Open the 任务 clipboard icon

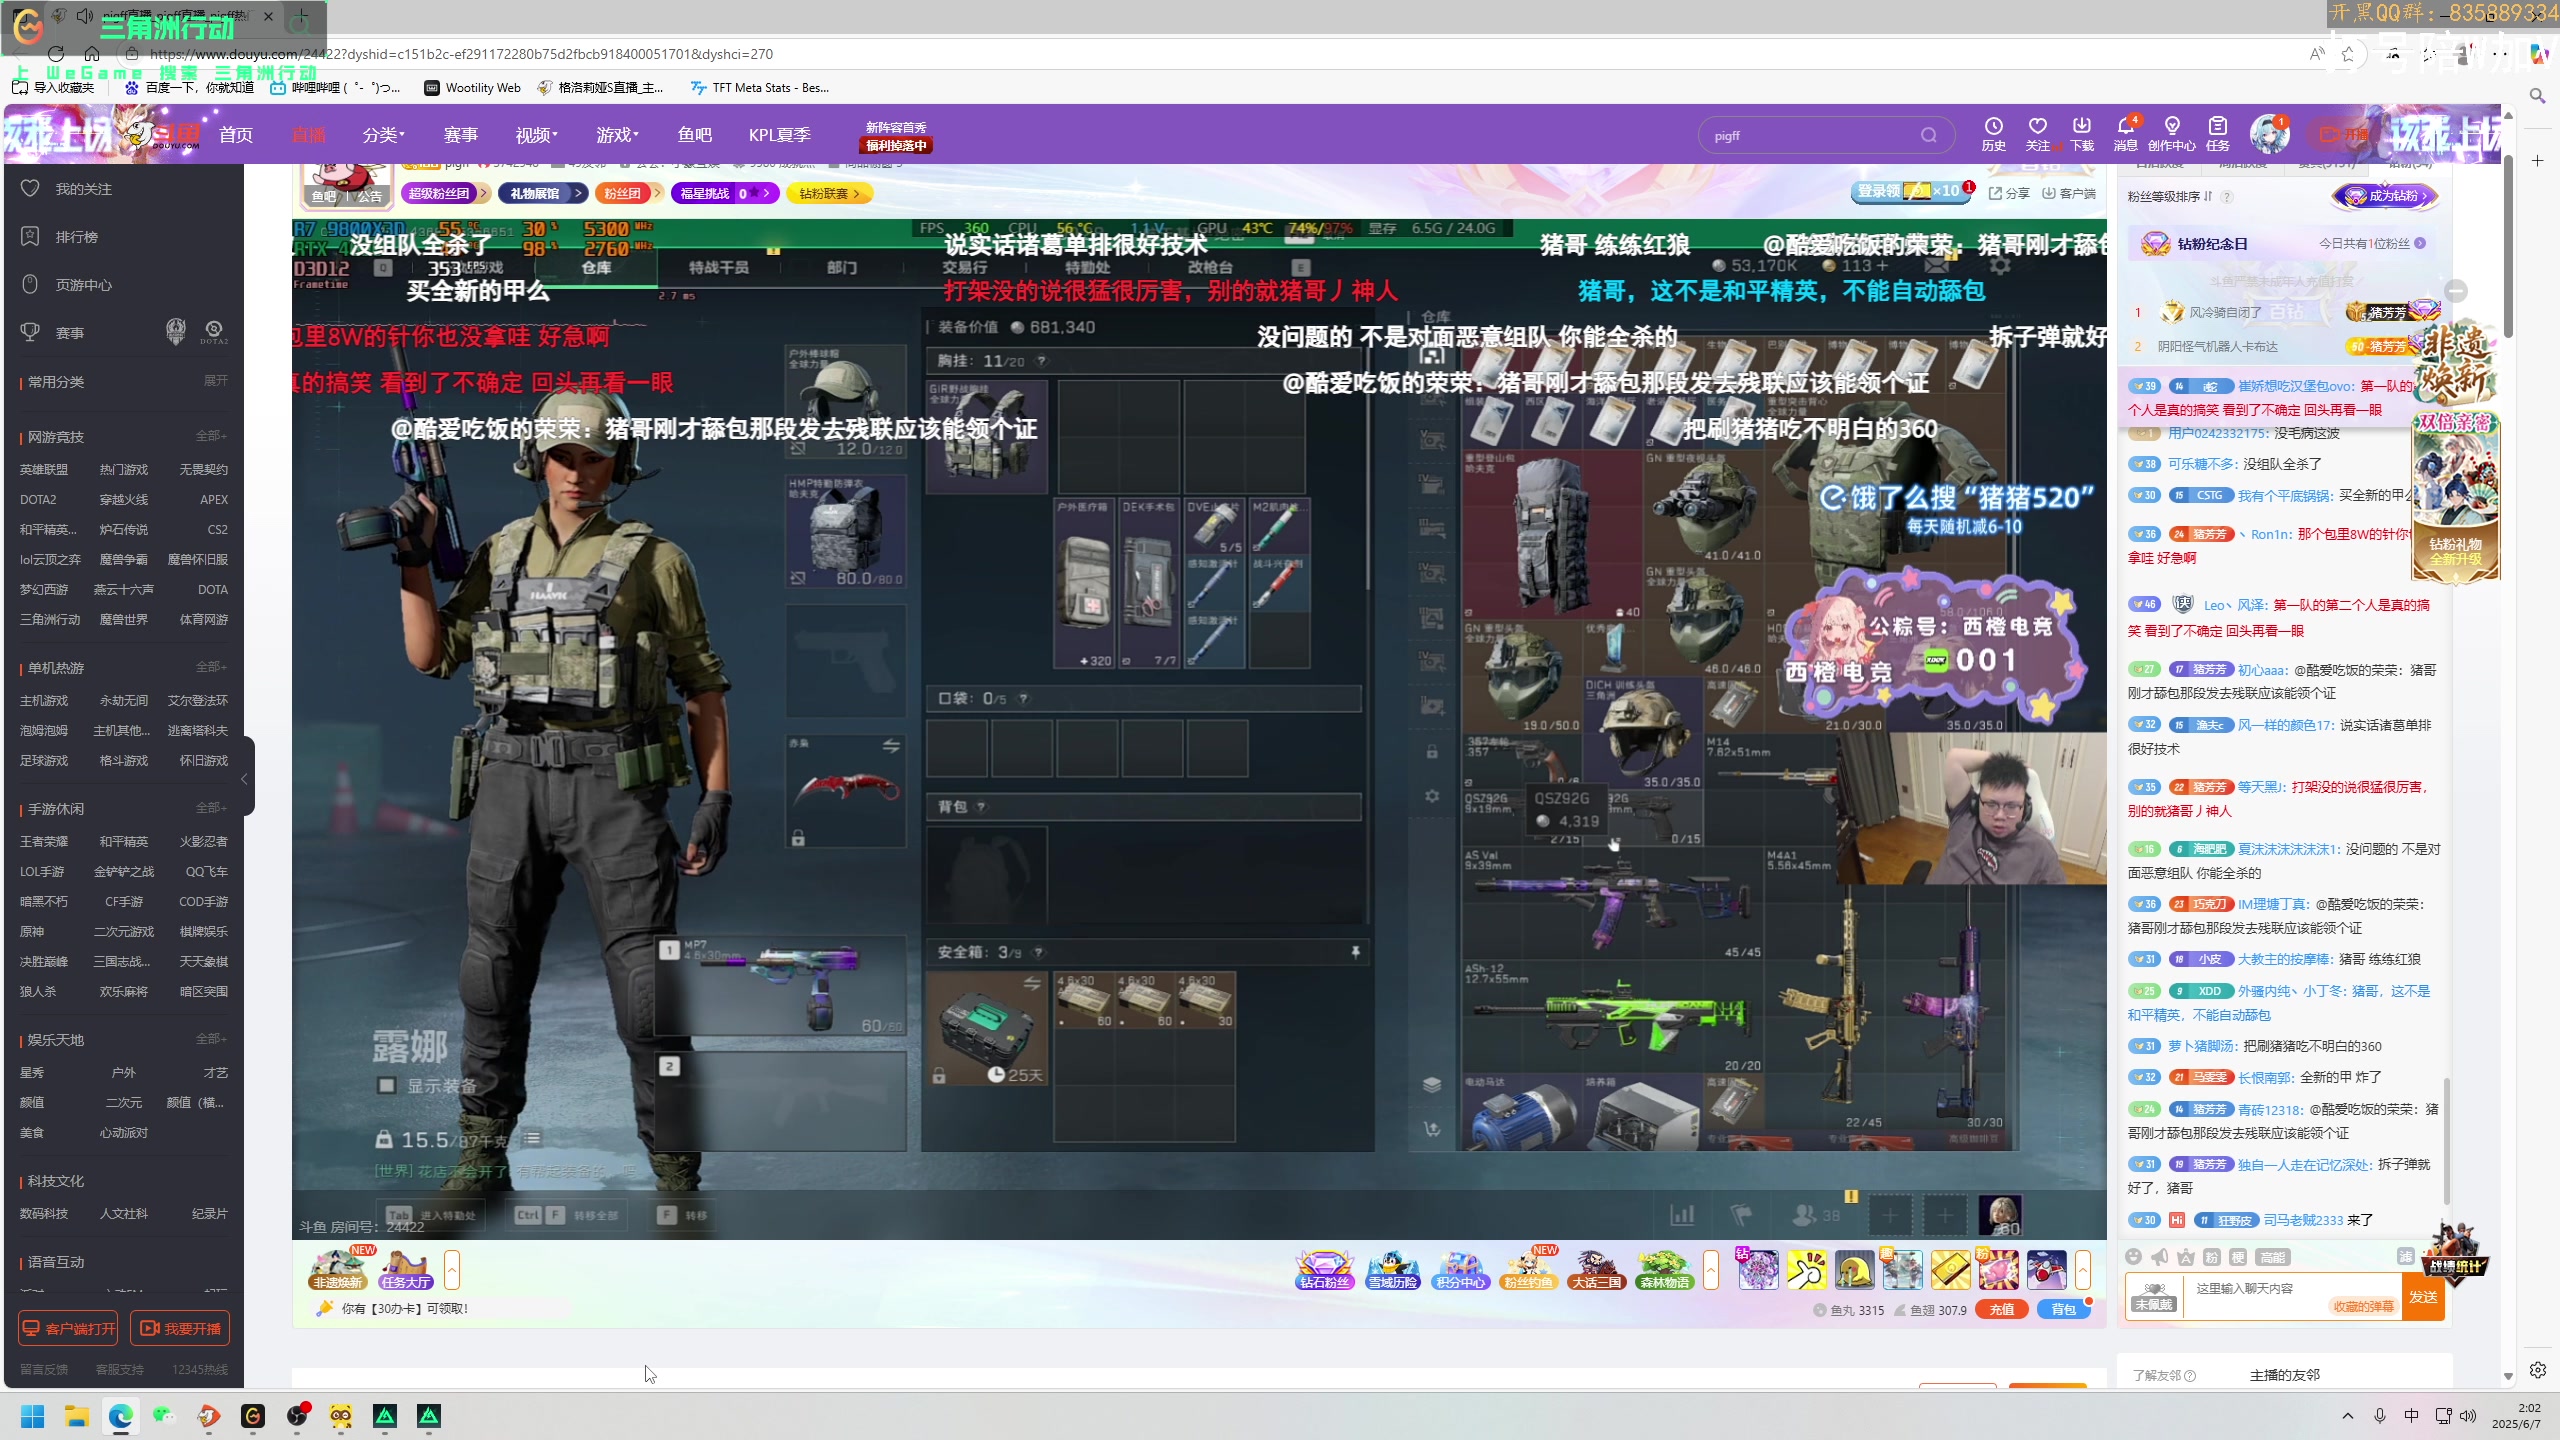point(2218,134)
